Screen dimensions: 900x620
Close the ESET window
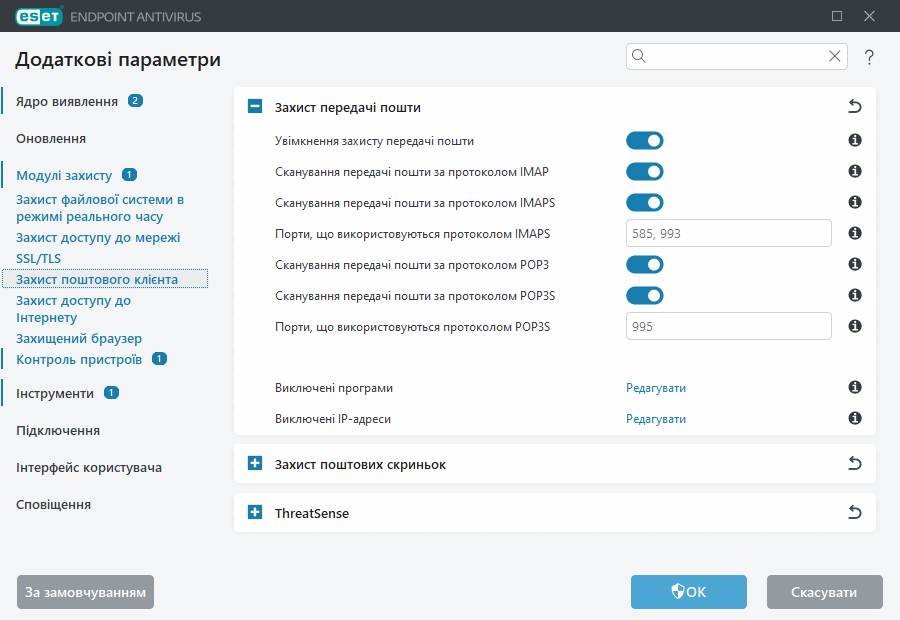pyautogui.click(x=869, y=16)
